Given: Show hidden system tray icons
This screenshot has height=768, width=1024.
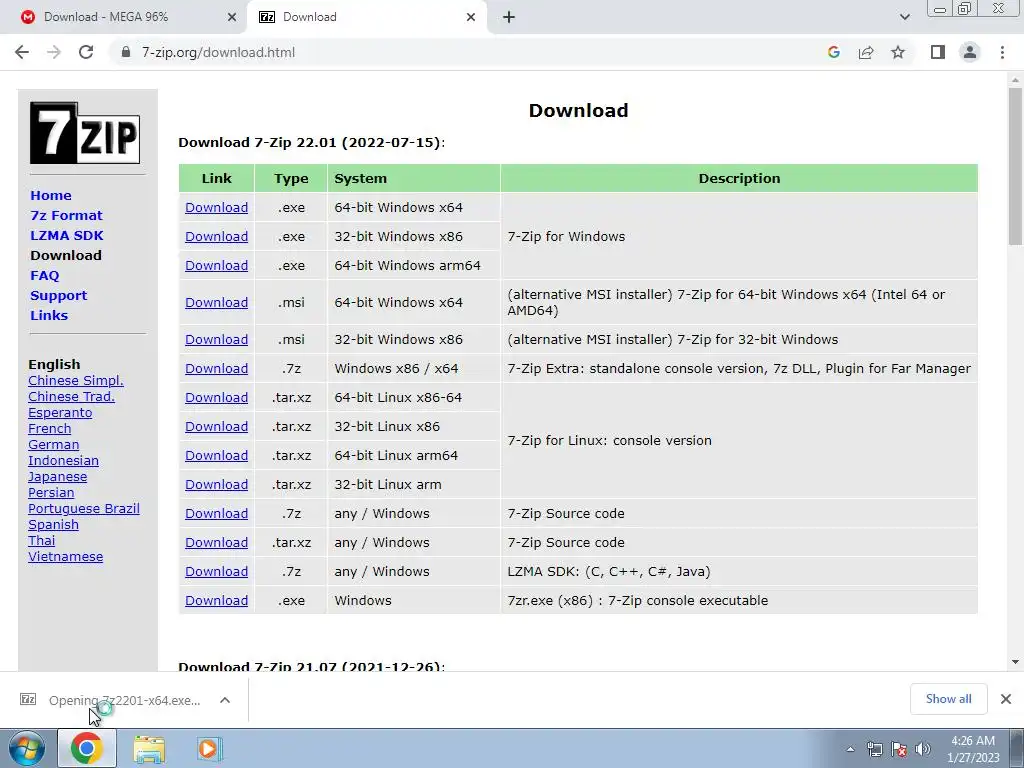Looking at the screenshot, I should pos(850,749).
